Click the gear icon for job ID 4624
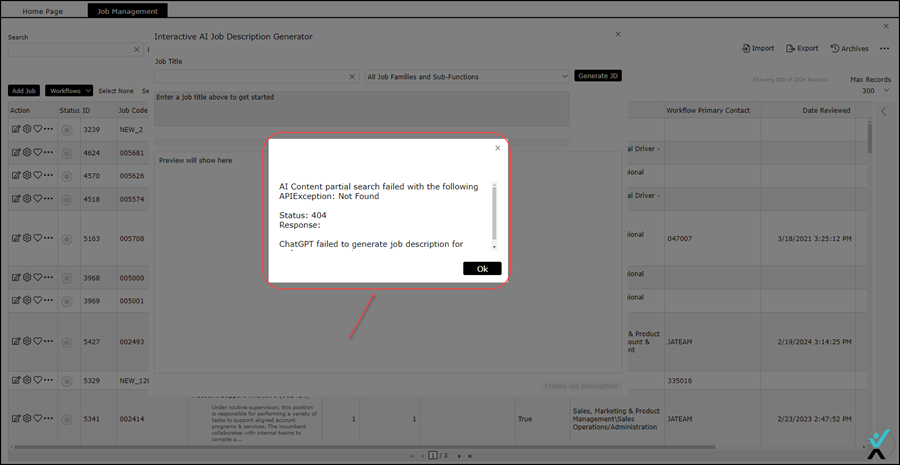This screenshot has height=465, width=900. pyautogui.click(x=26, y=152)
